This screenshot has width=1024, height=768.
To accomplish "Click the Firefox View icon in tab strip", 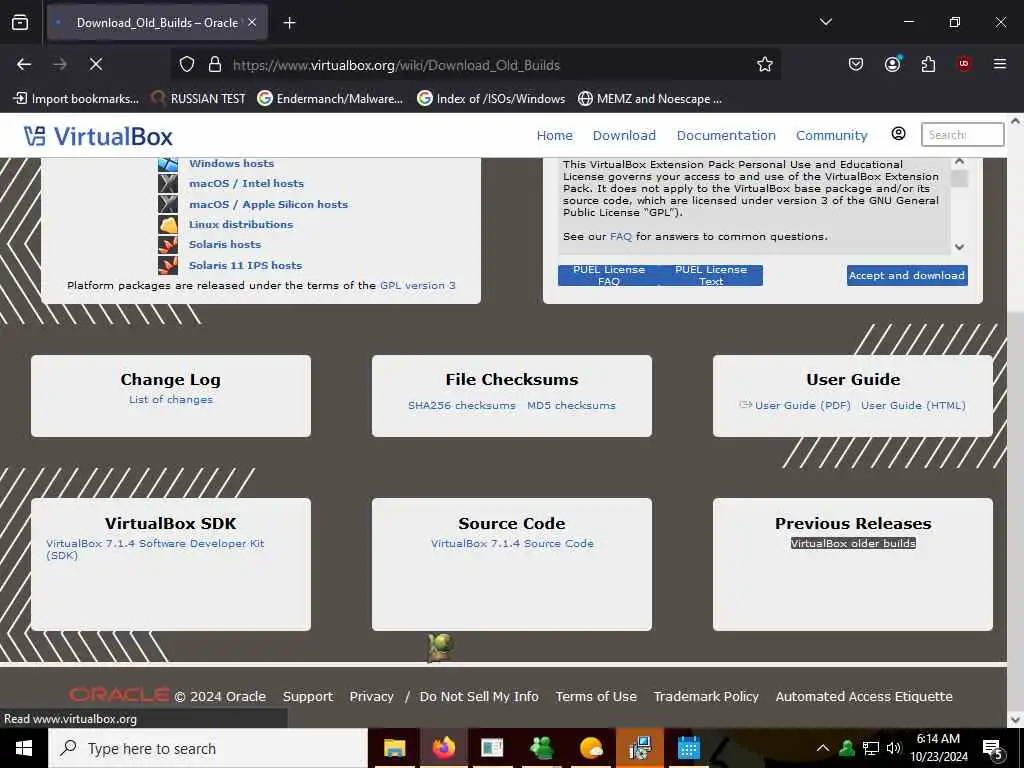I will tap(20, 22).
